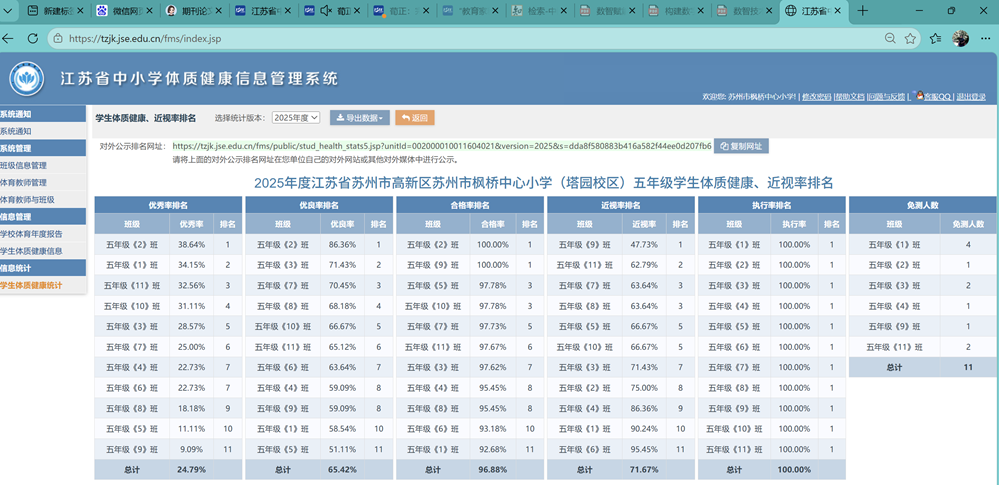Click the browser back arrow icon
The width and height of the screenshot is (999, 485).
click(x=7, y=39)
